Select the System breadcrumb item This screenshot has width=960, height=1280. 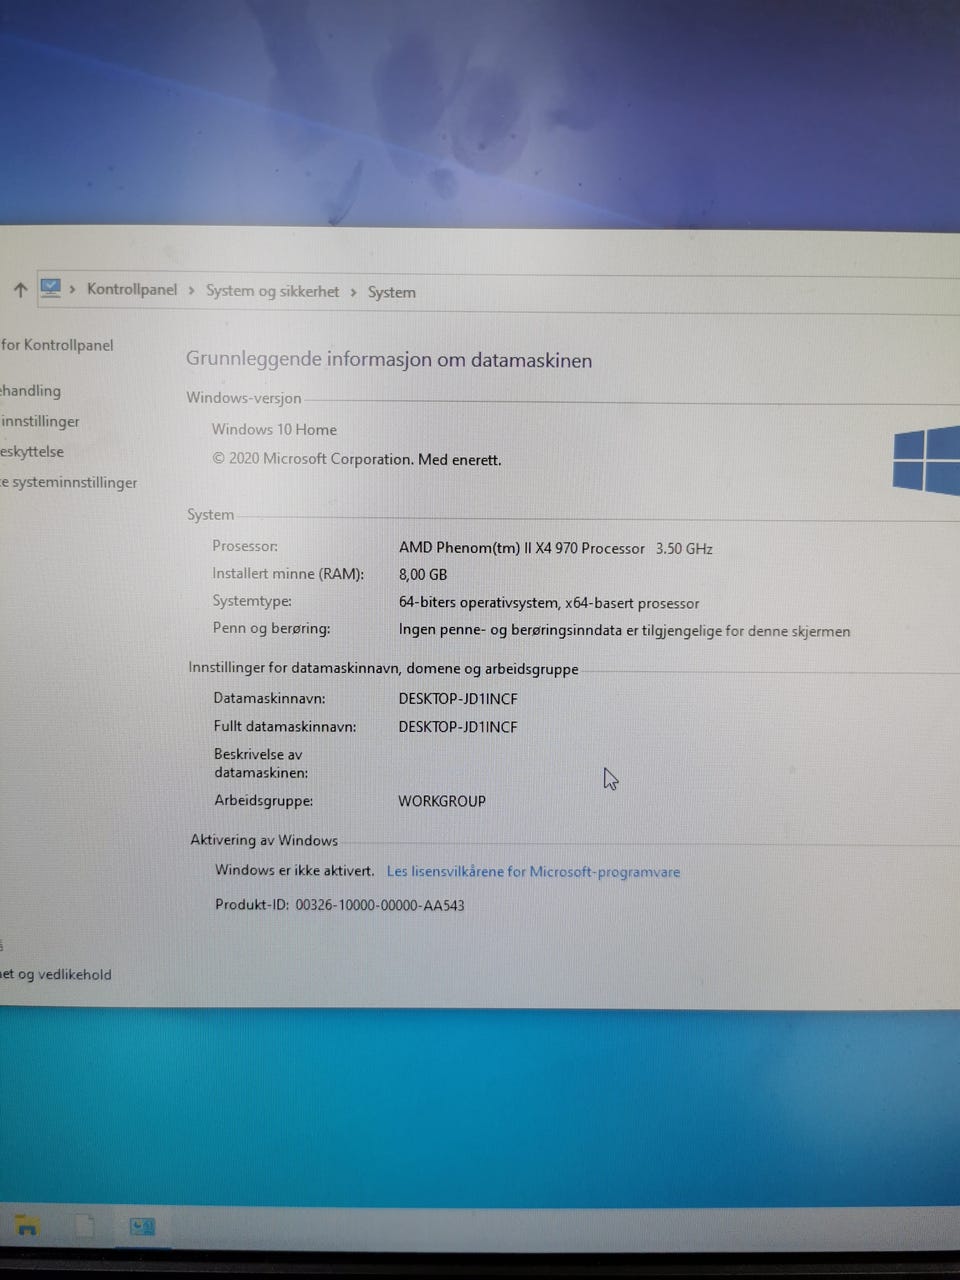(x=391, y=292)
